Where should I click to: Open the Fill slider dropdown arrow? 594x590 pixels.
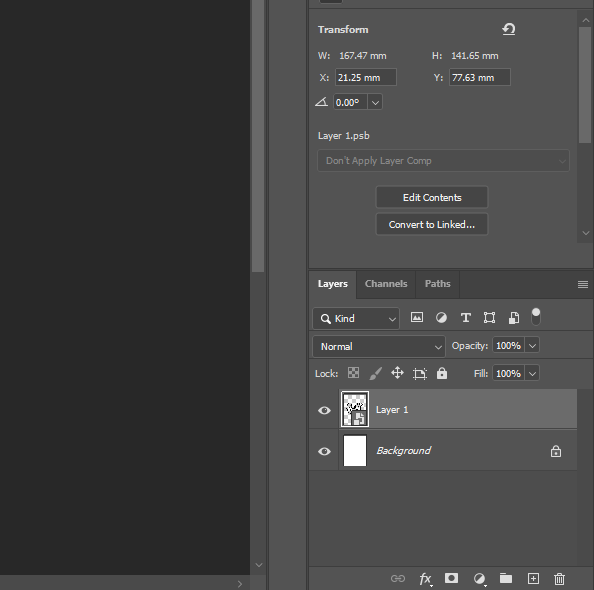point(532,374)
